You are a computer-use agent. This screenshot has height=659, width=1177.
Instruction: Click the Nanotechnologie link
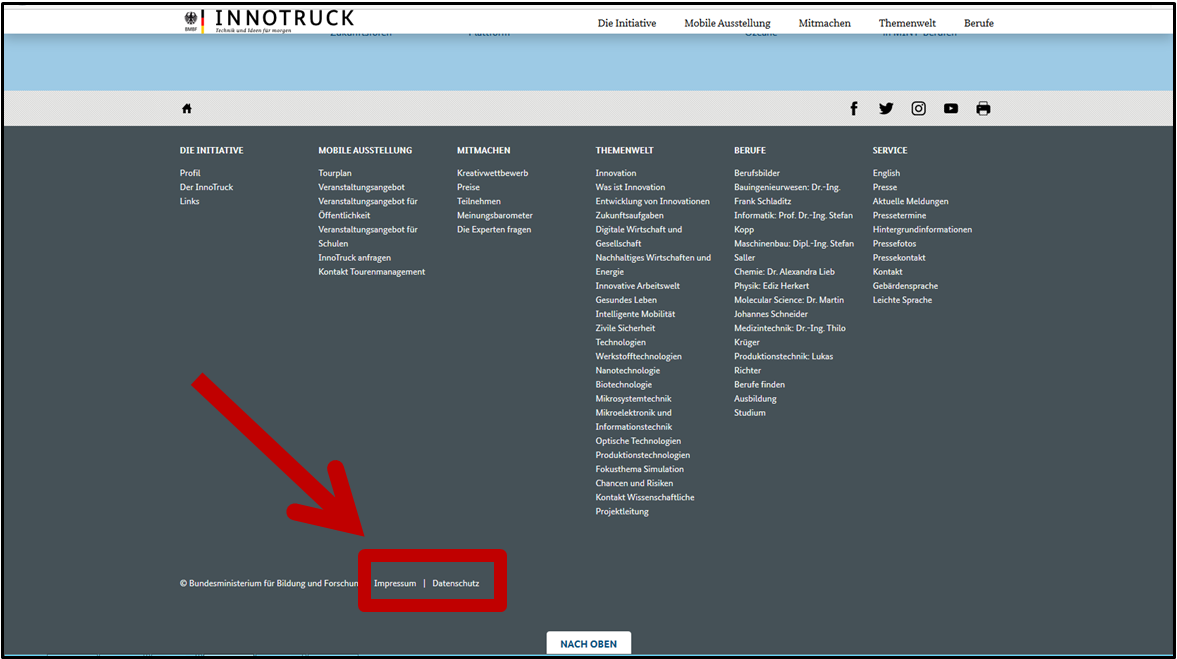pos(627,370)
